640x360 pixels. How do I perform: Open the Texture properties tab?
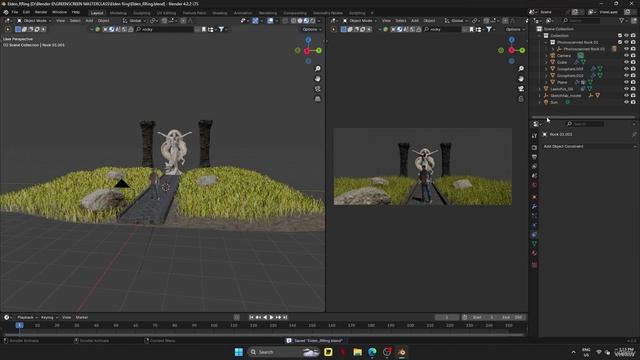(534, 265)
